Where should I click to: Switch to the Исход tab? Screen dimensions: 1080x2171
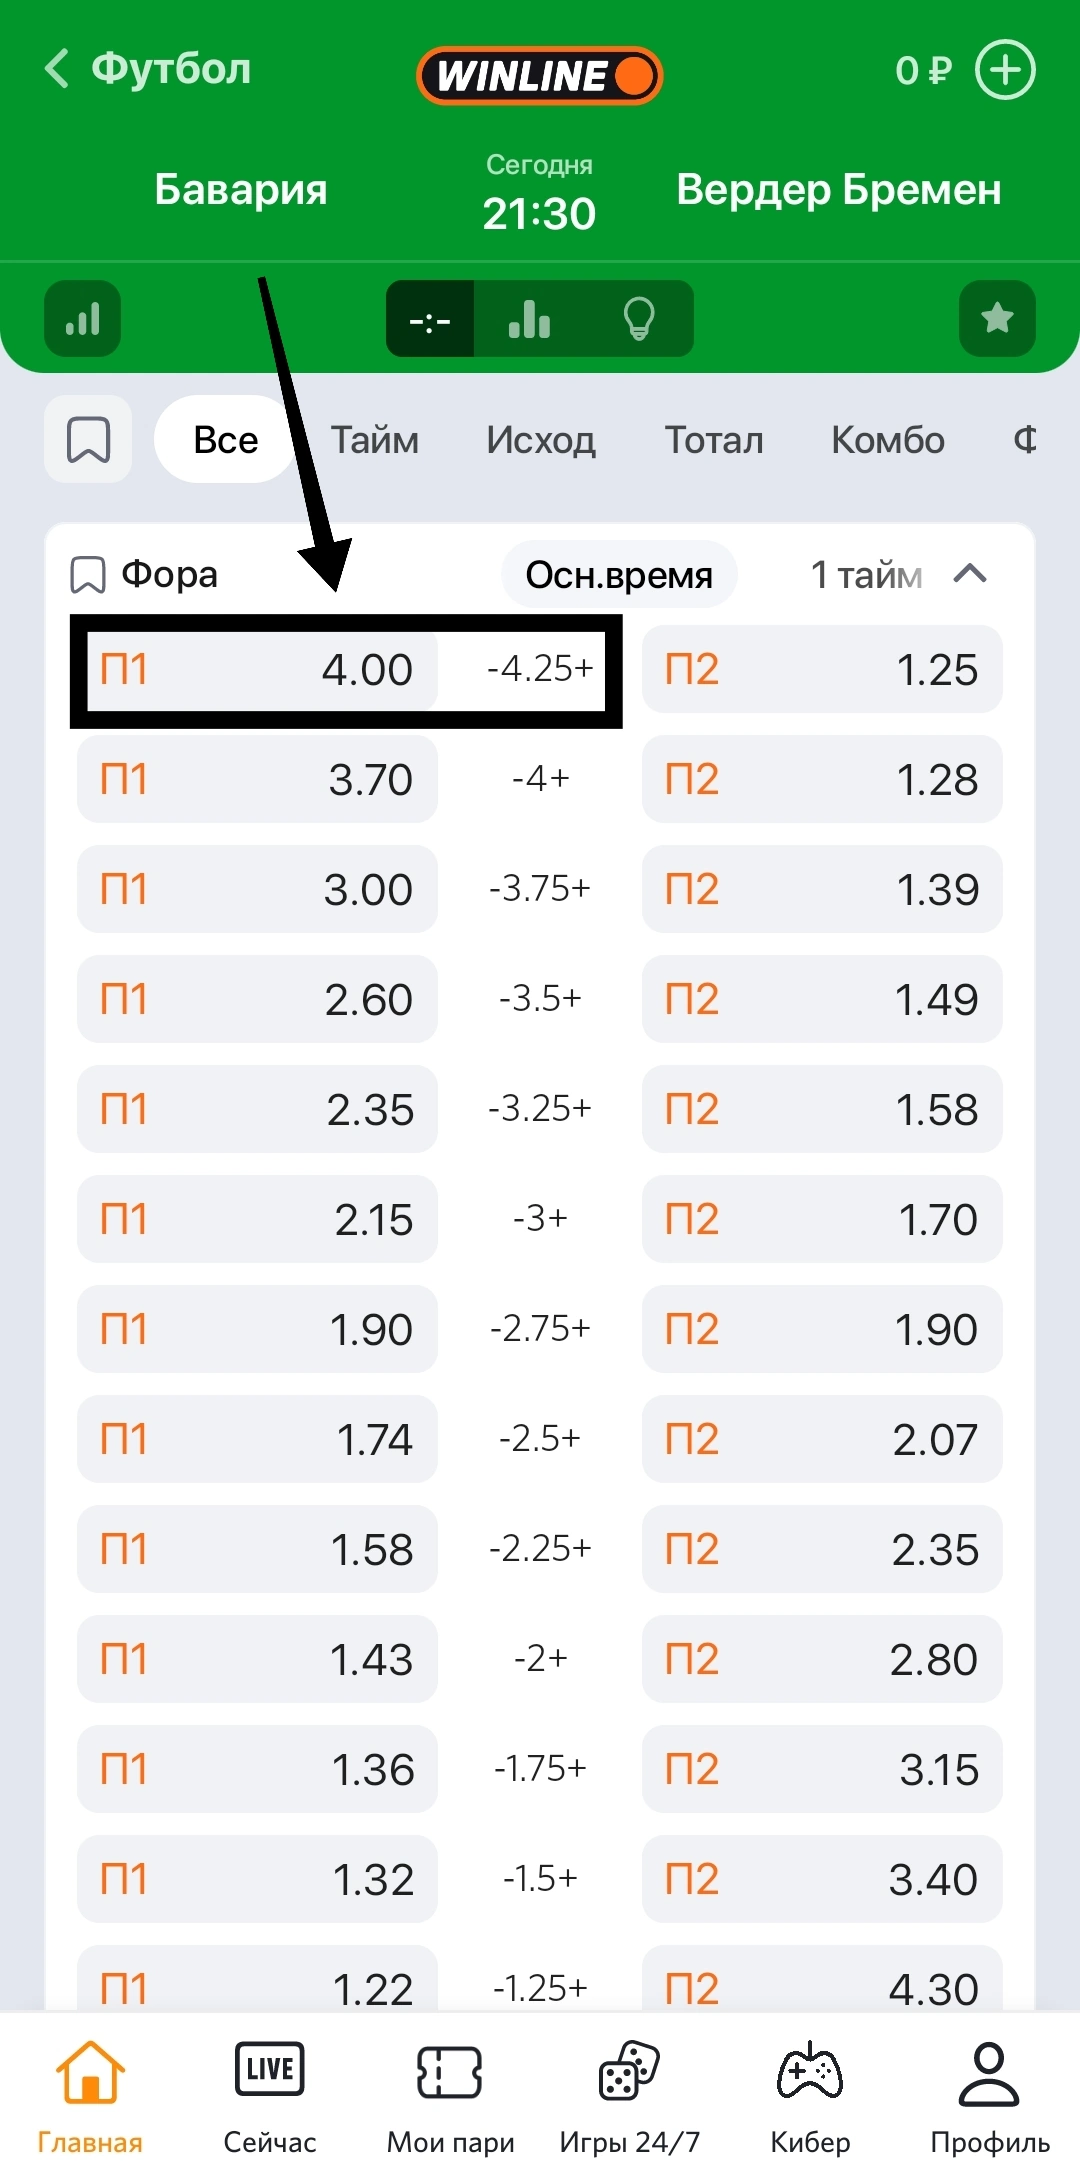(x=541, y=440)
